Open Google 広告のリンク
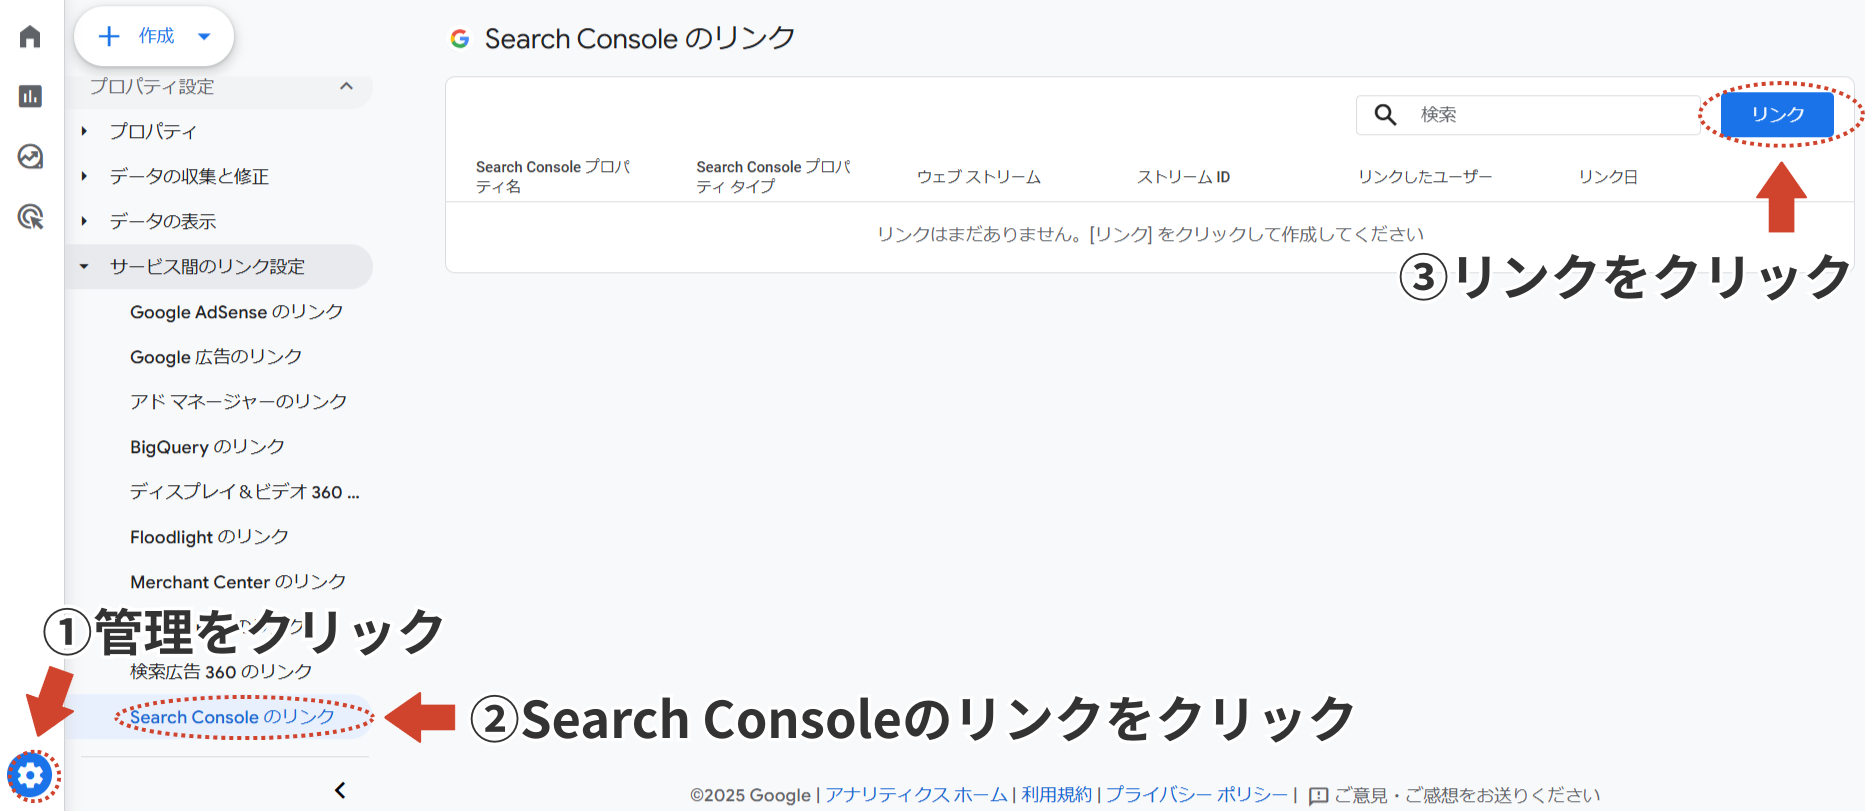This screenshot has height=811, width=1865. 216,357
